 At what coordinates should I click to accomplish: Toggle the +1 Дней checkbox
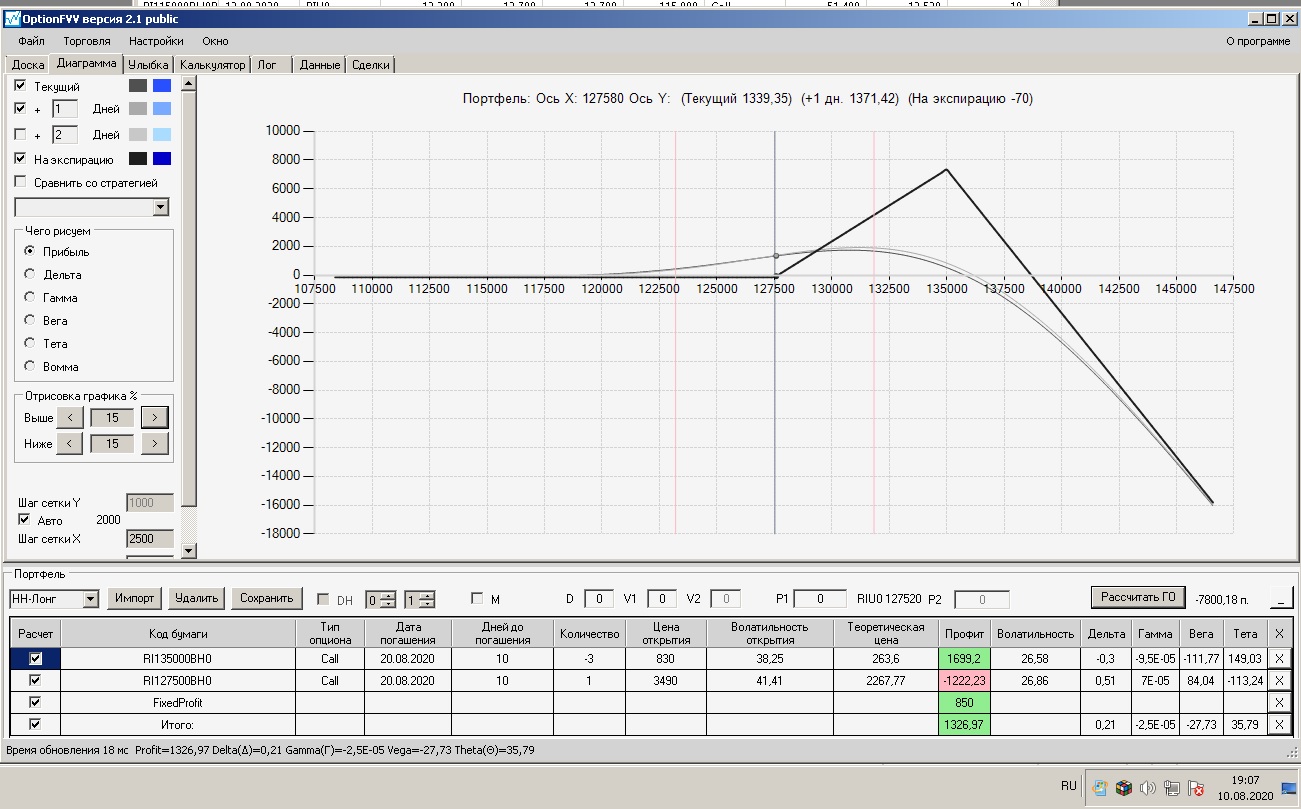coord(20,108)
